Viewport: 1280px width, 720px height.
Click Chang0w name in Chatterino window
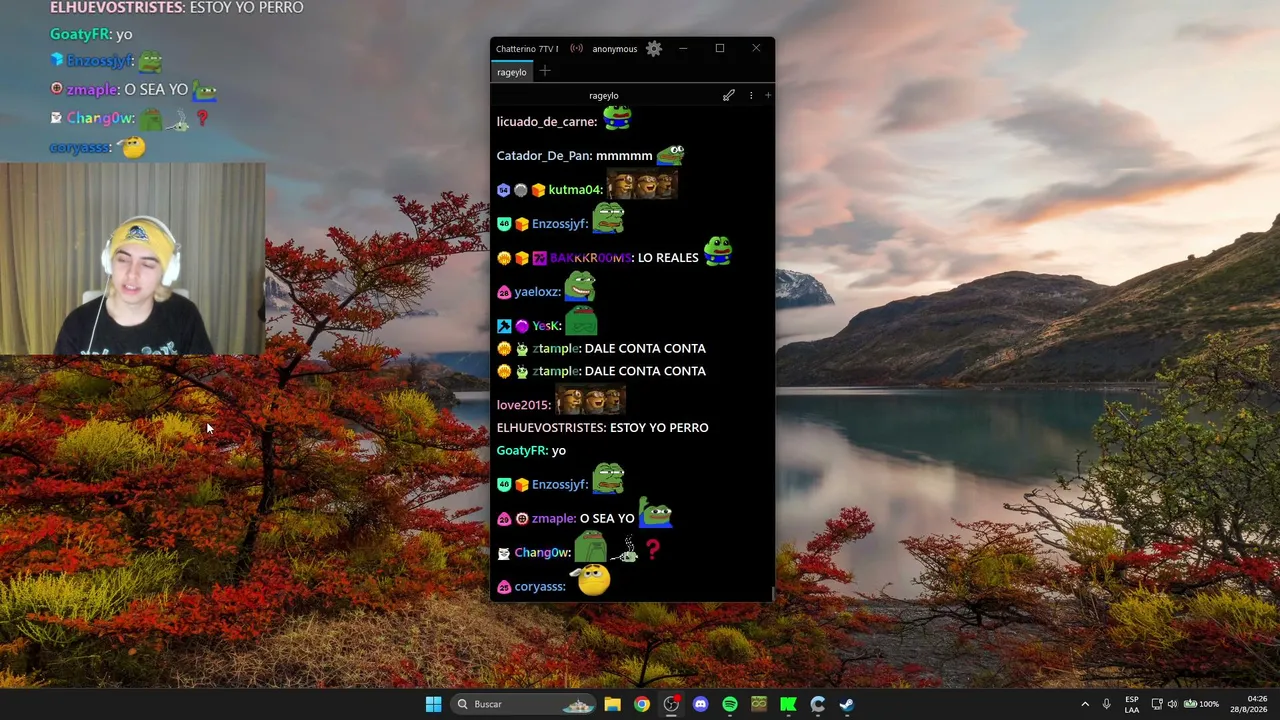[542, 553]
